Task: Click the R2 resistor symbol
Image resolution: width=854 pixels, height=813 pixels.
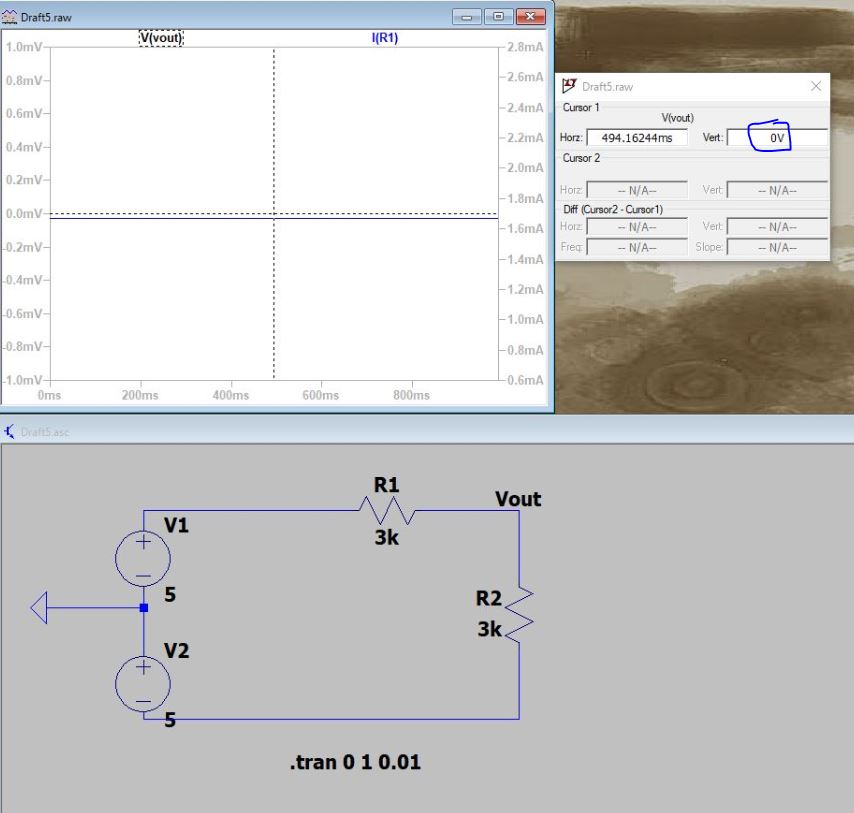Action: pos(519,613)
